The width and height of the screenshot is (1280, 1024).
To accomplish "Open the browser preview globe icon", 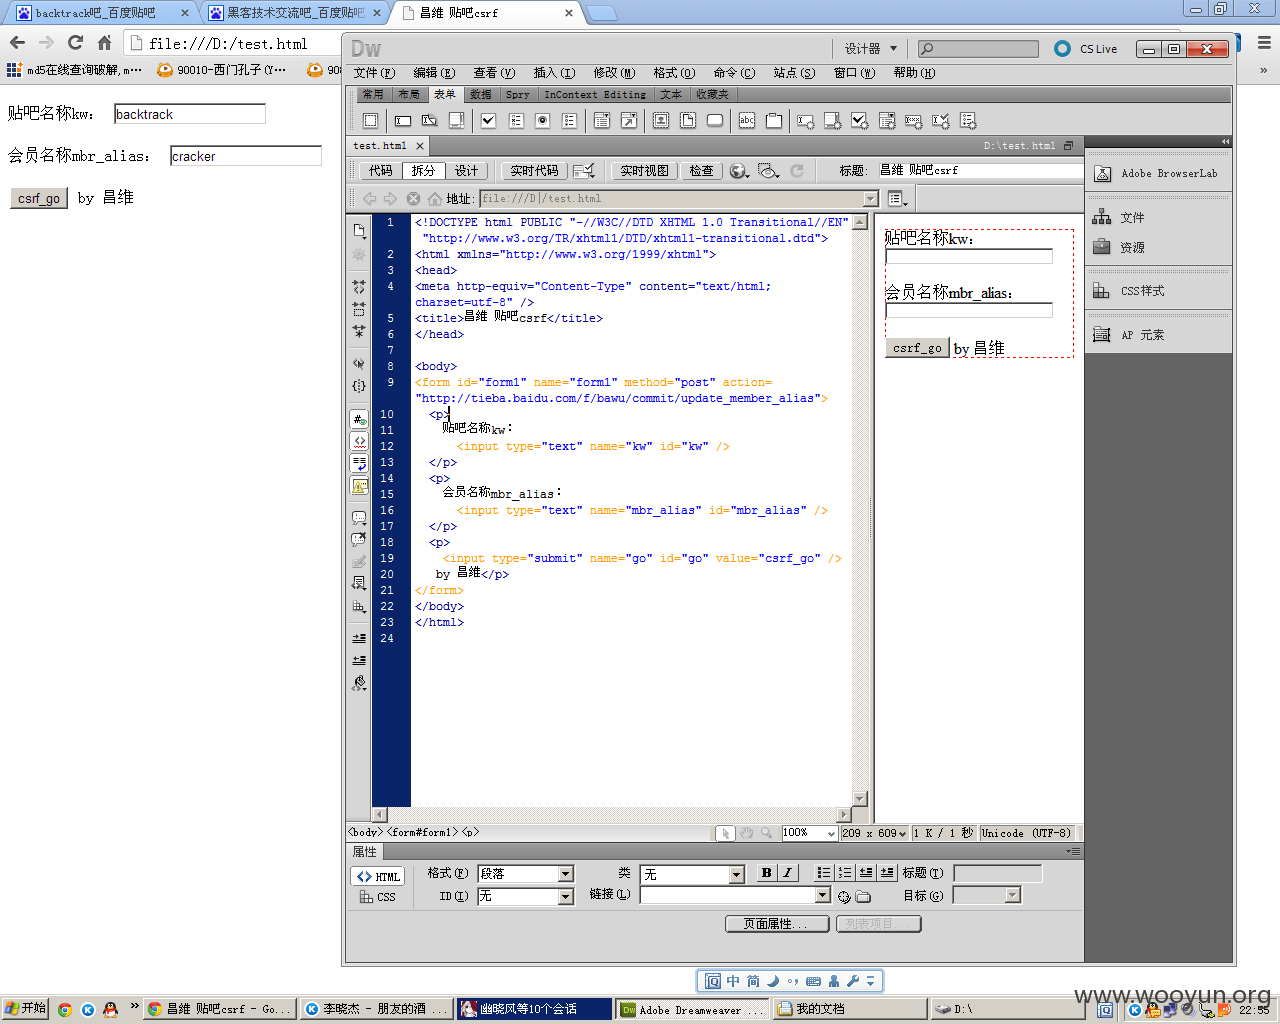I will (x=738, y=171).
